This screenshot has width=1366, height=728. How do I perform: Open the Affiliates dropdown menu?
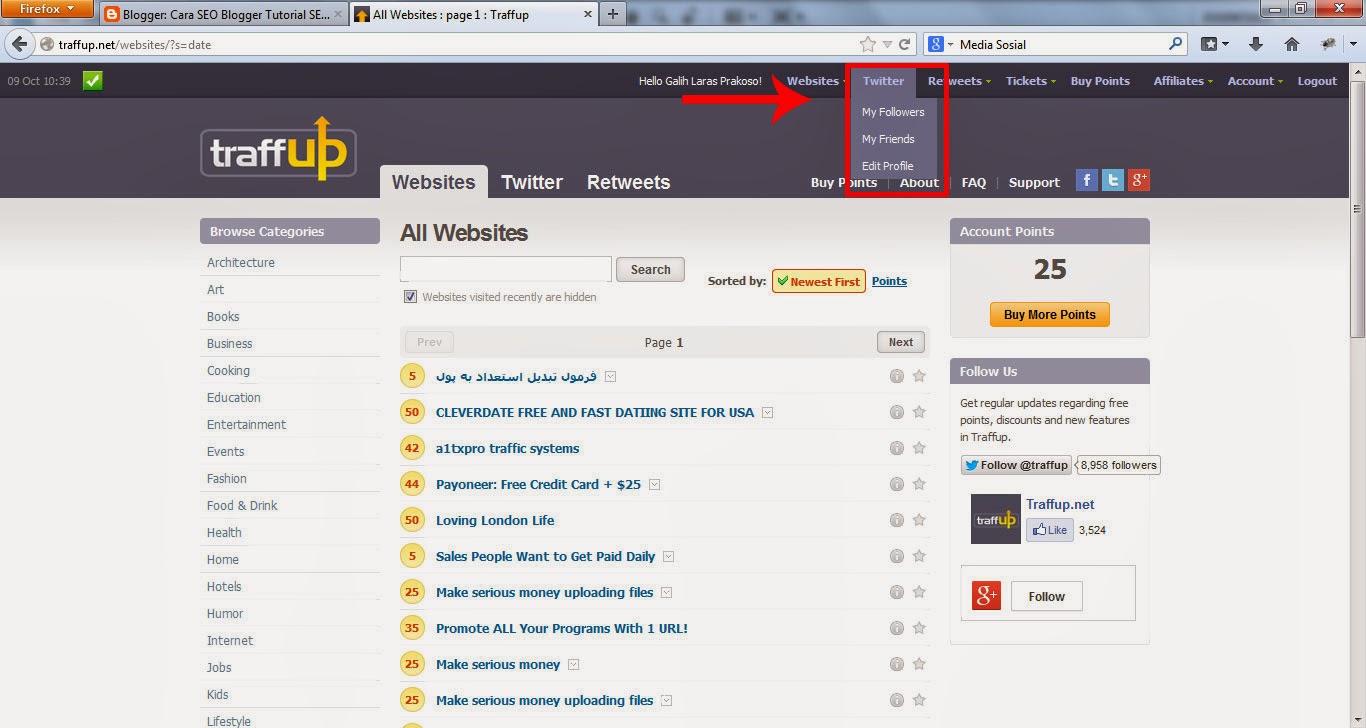[x=1183, y=81]
